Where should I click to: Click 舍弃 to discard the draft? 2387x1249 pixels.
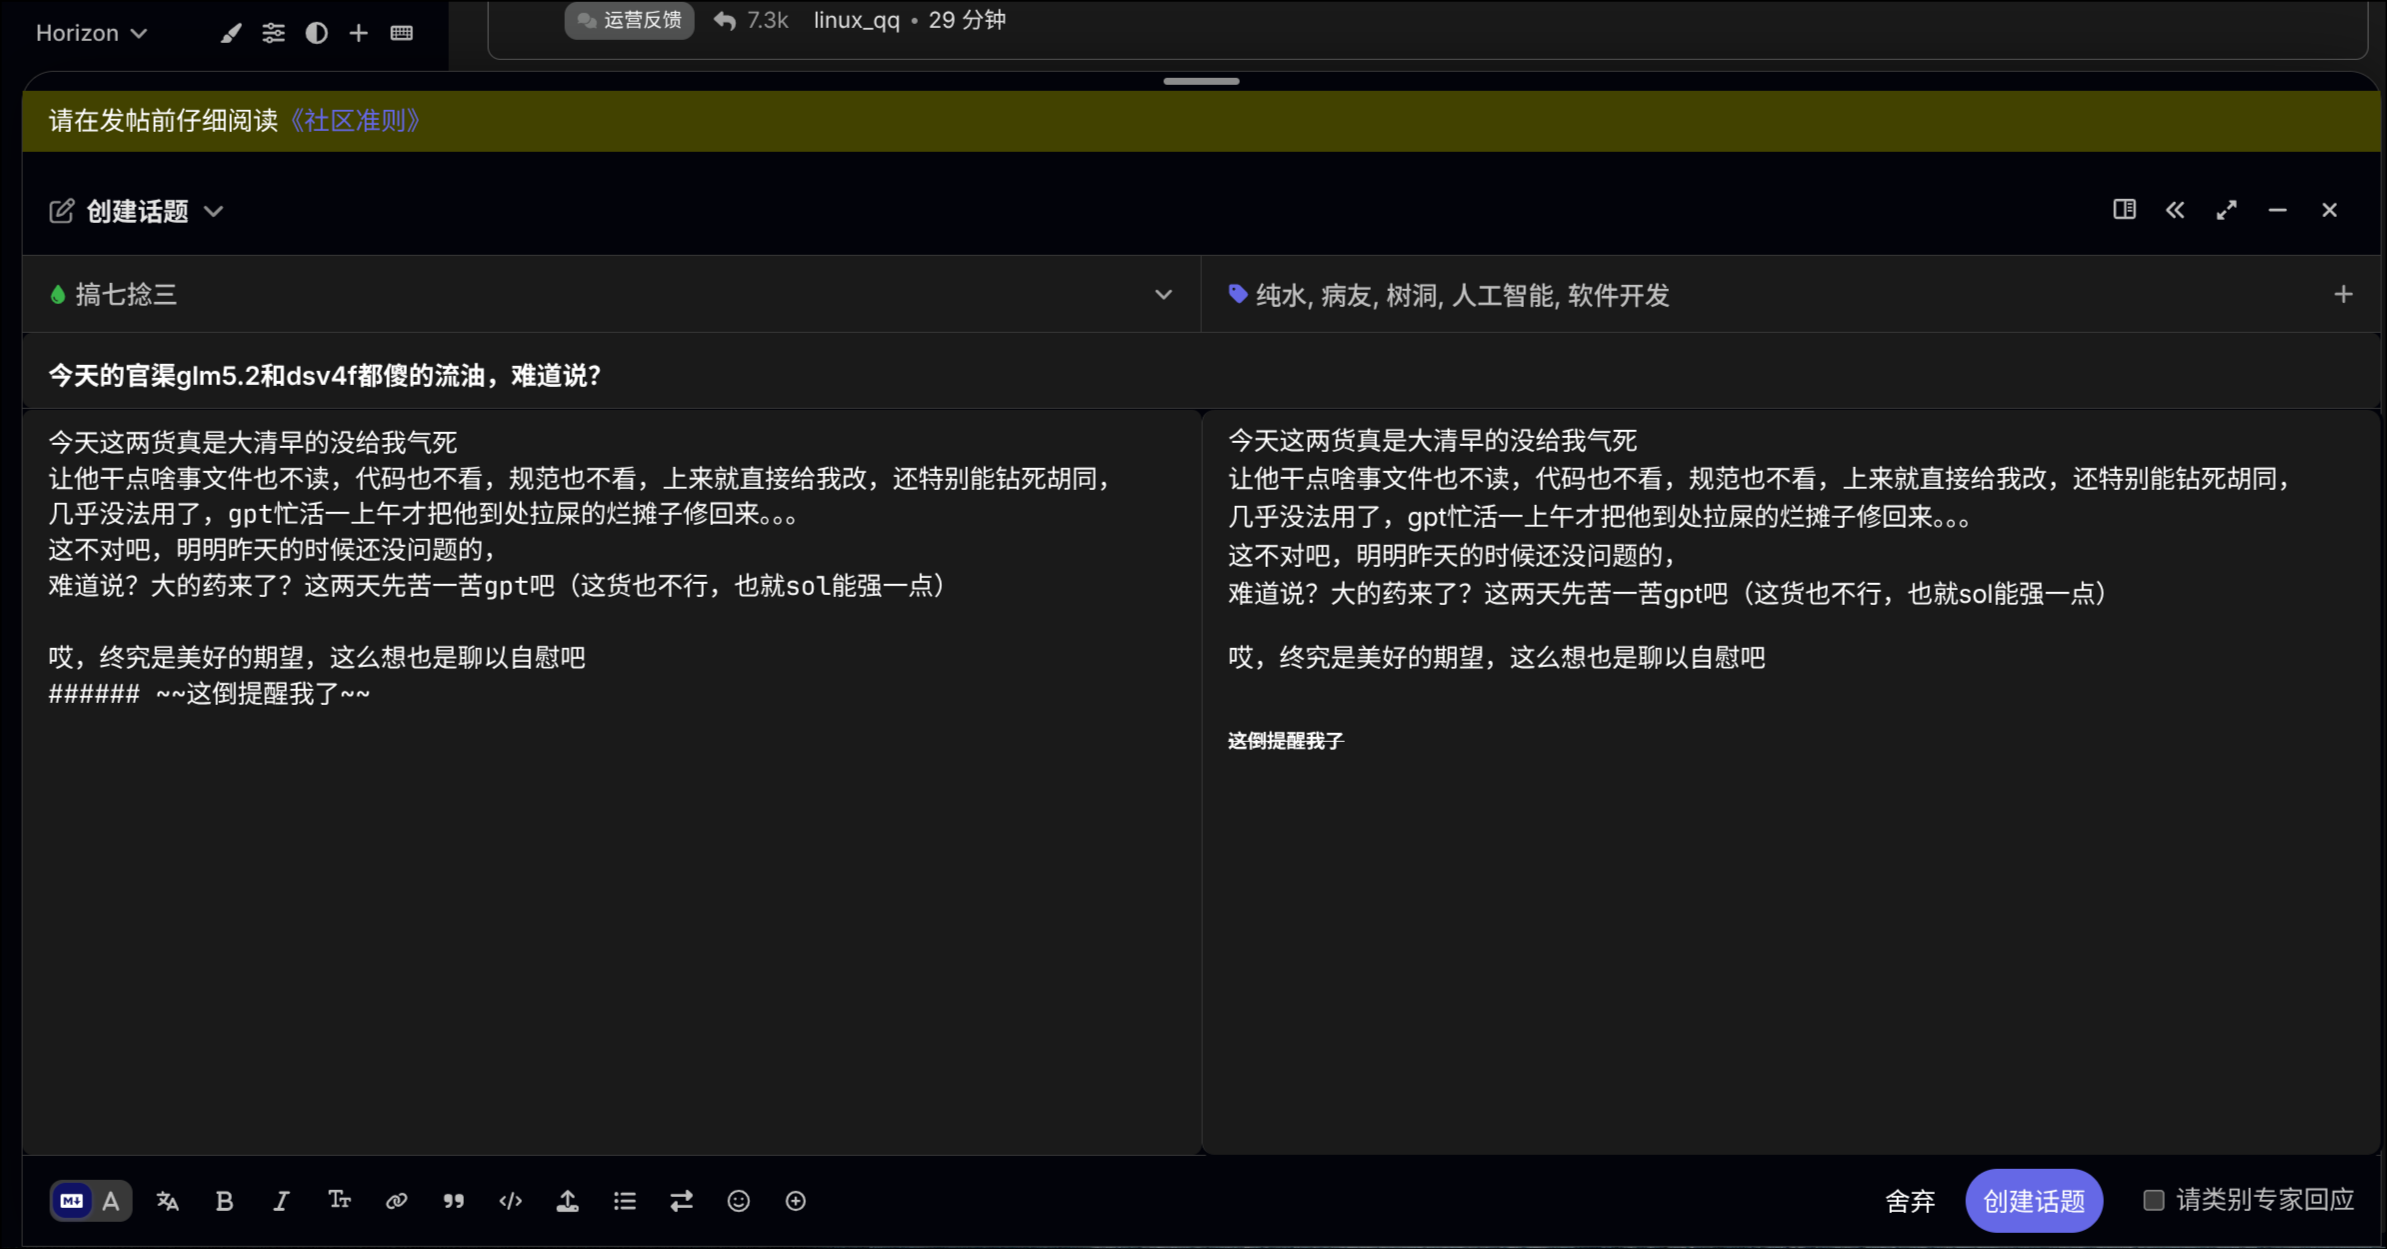tap(1910, 1201)
